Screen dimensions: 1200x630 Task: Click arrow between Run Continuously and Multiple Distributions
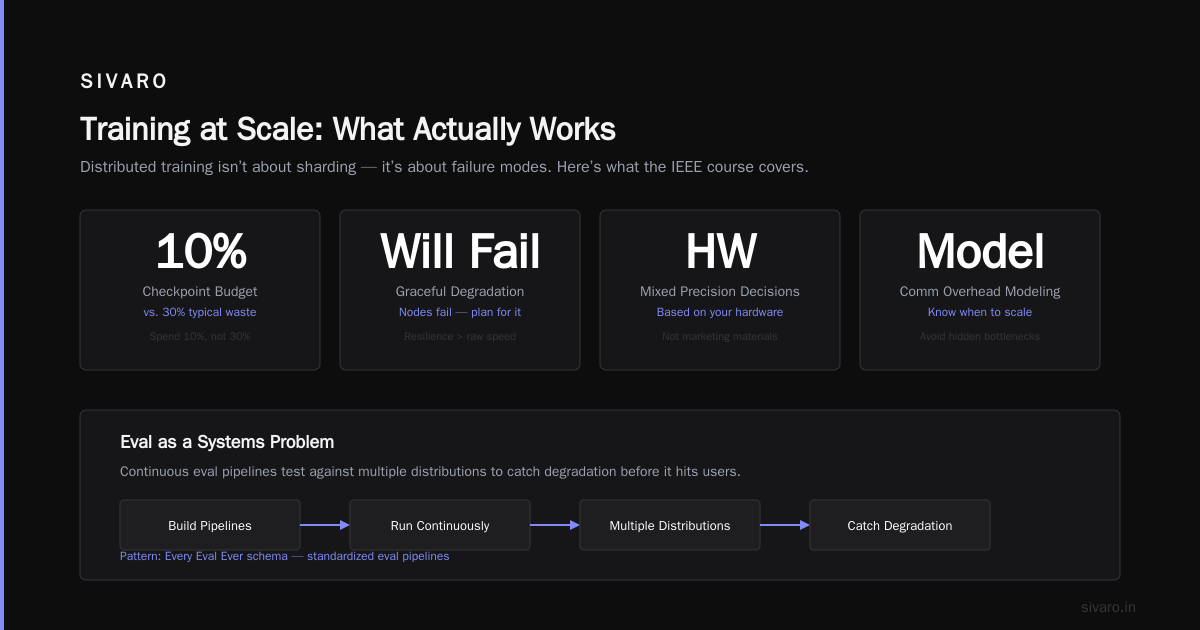pyautogui.click(x=555, y=525)
